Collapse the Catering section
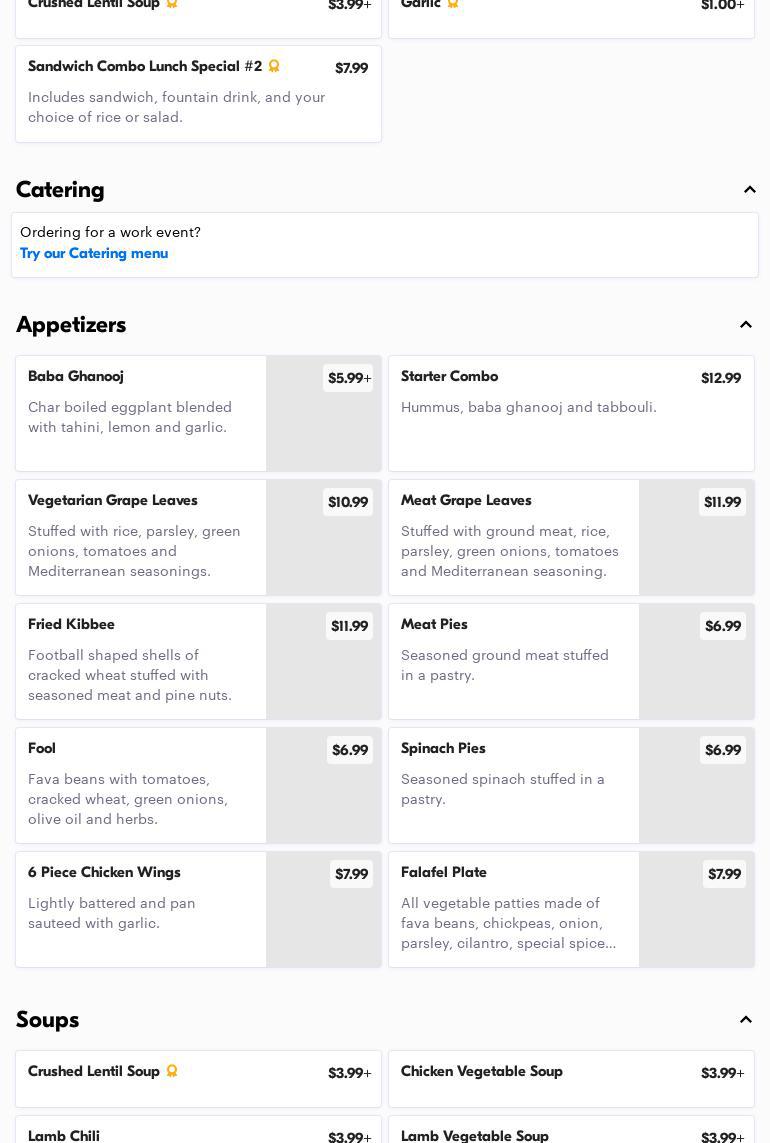 pos(749,190)
